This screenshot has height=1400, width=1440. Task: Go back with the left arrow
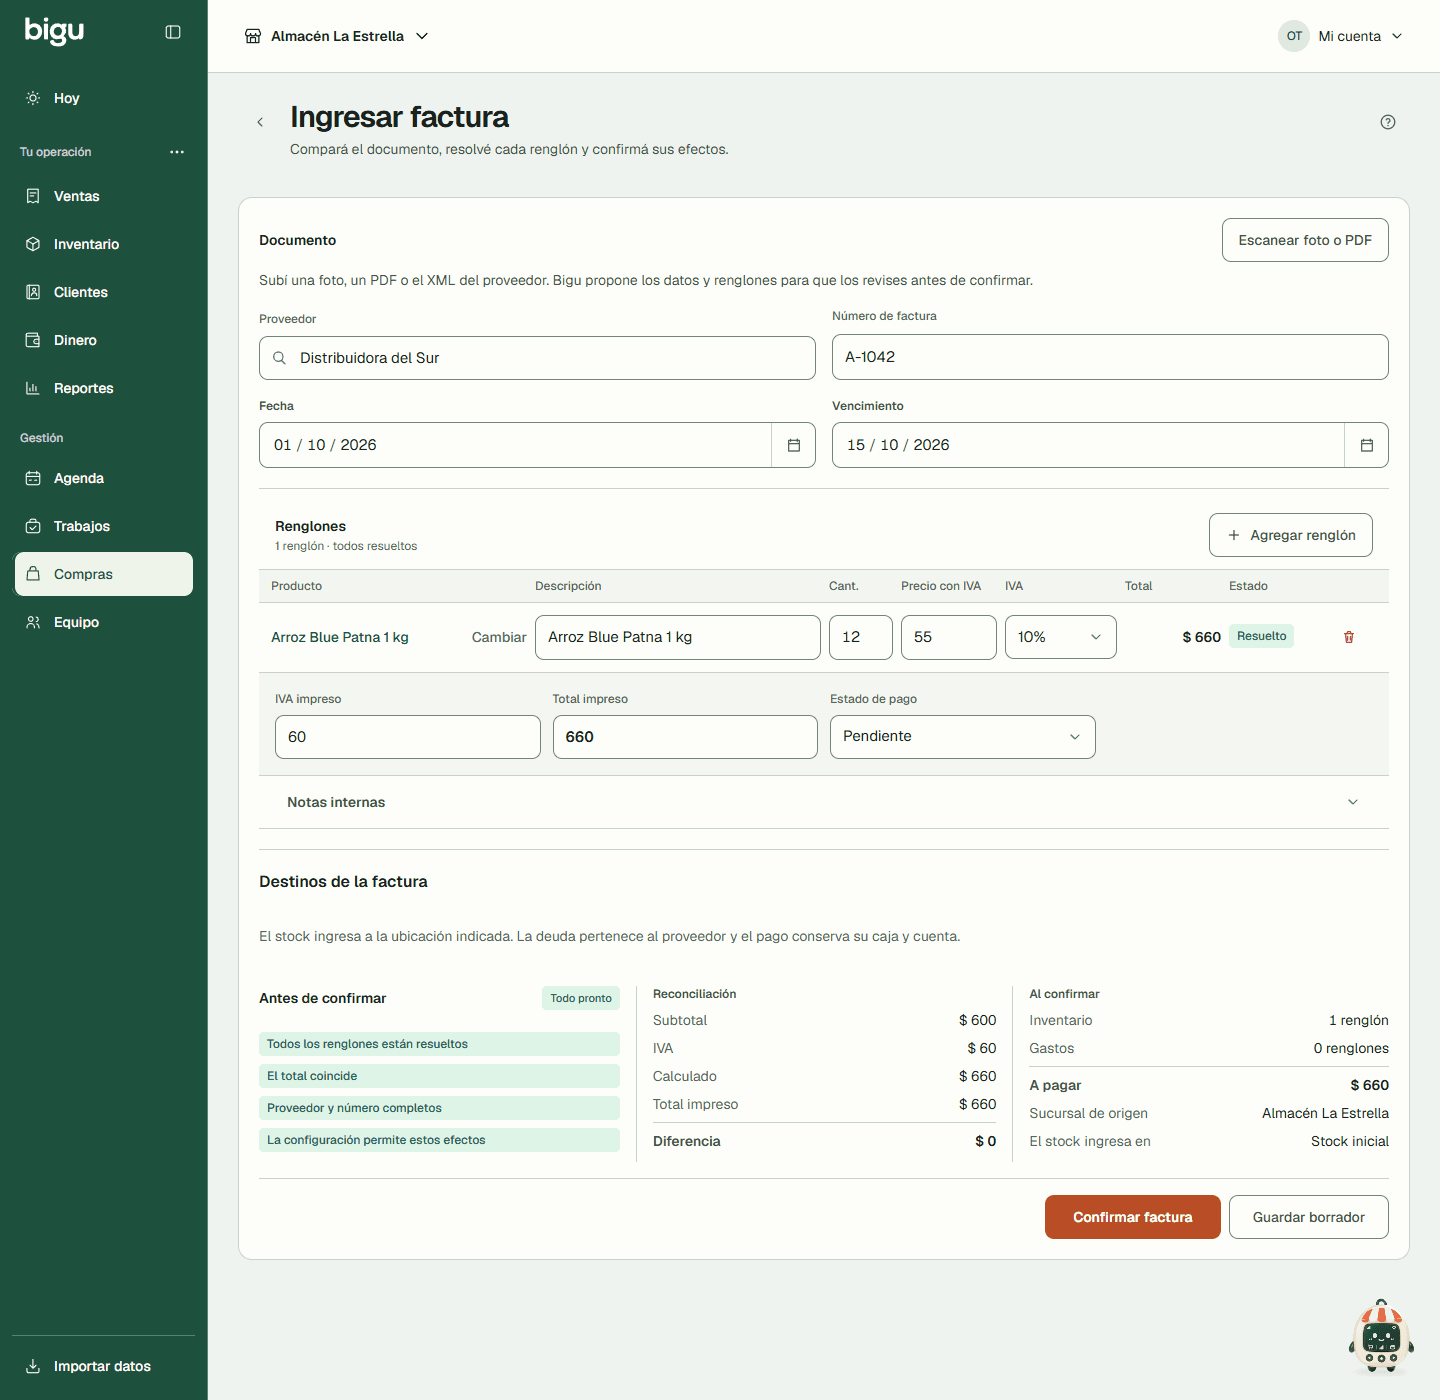point(260,122)
